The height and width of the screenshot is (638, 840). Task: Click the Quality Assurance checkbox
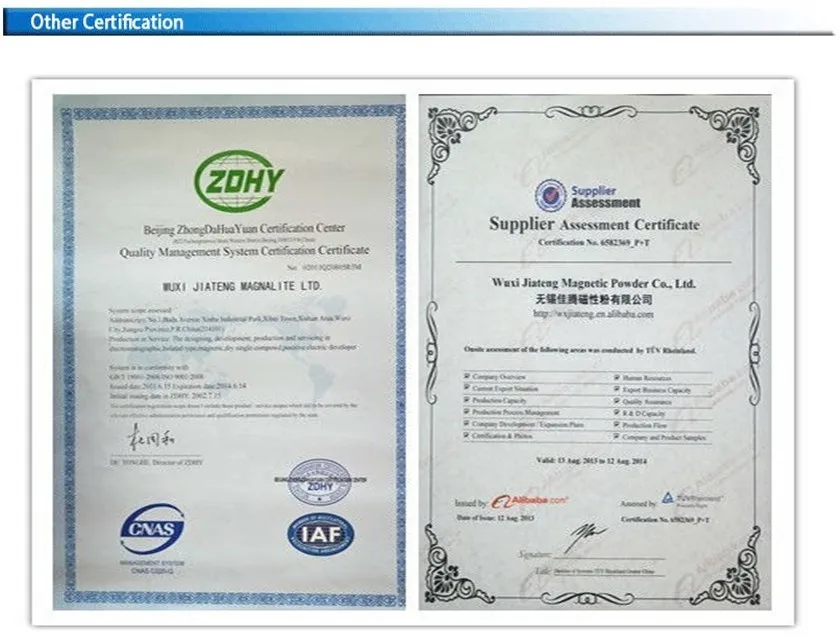(616, 401)
